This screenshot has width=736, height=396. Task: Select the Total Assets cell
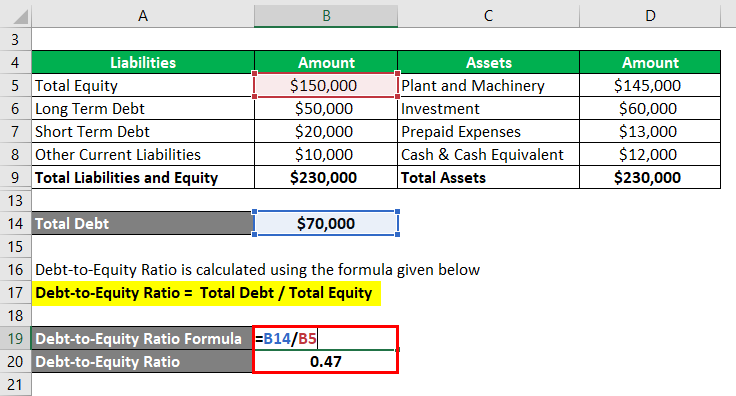pos(488,177)
